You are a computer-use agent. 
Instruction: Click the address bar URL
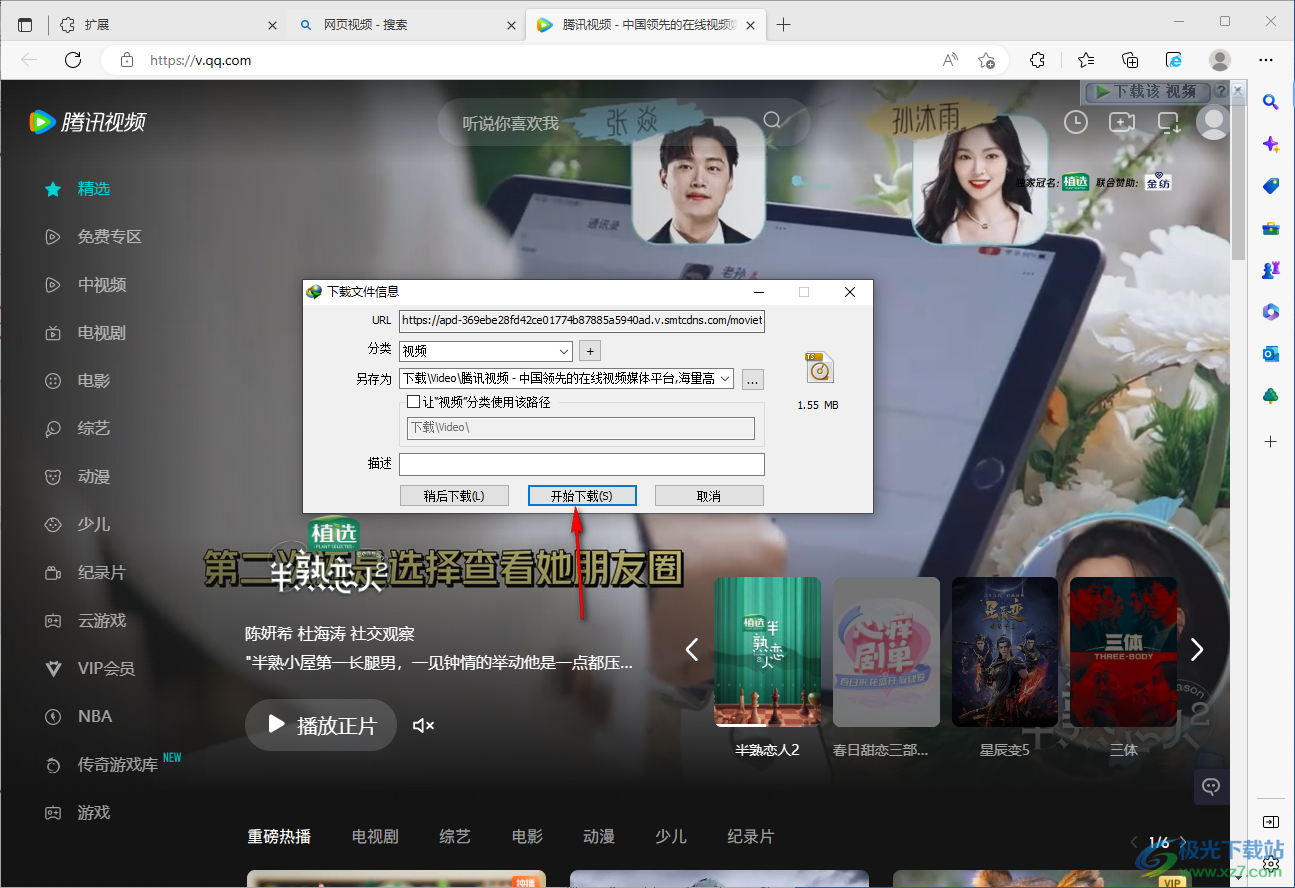pyautogui.click(x=200, y=60)
